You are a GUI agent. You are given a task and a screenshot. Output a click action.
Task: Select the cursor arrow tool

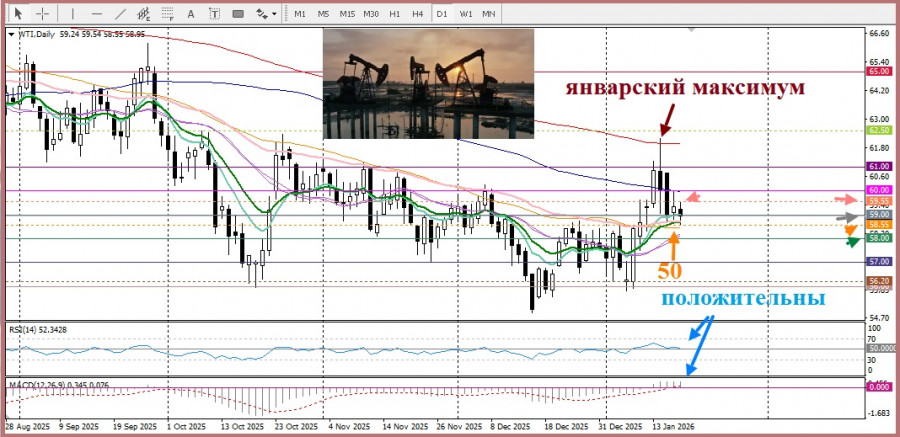coord(18,13)
